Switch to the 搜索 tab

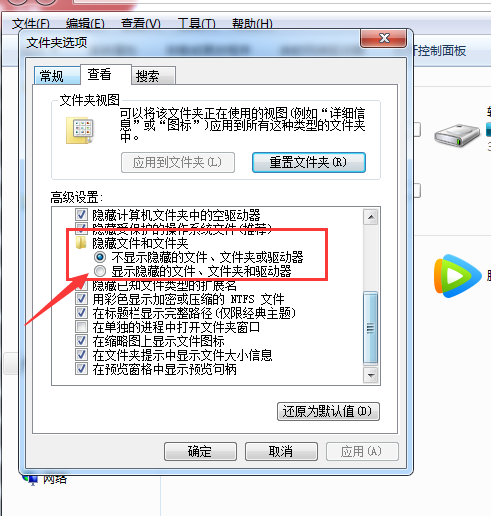[x=153, y=76]
